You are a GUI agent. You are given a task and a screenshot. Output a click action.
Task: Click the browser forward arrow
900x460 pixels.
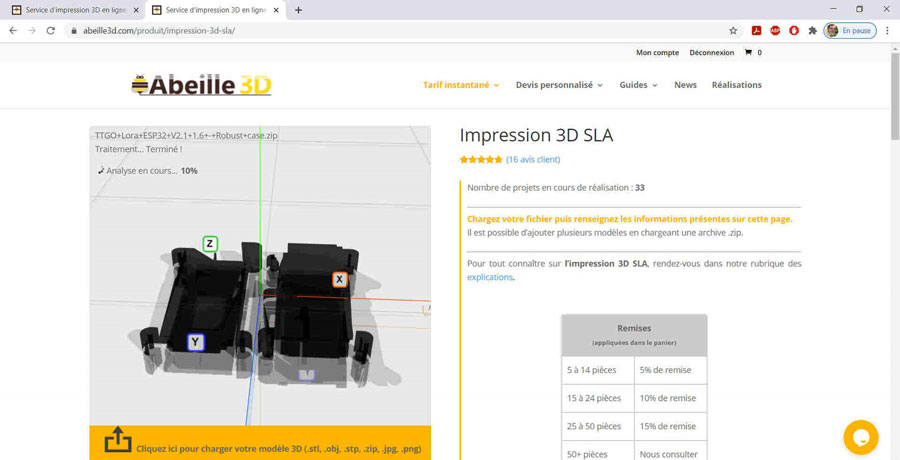tap(32, 30)
